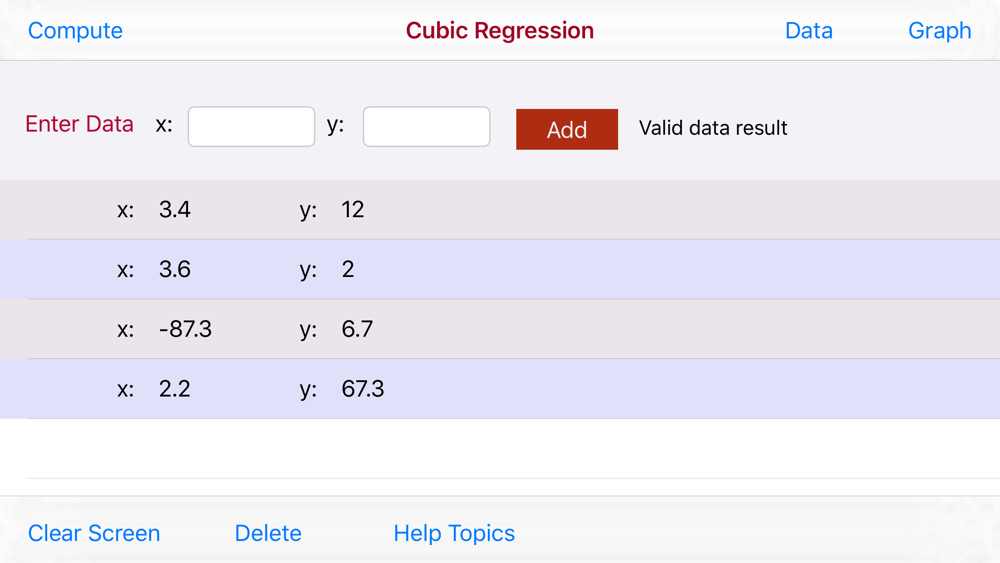Click the Delete button
This screenshot has height=563, width=1000.
pos(268,533)
